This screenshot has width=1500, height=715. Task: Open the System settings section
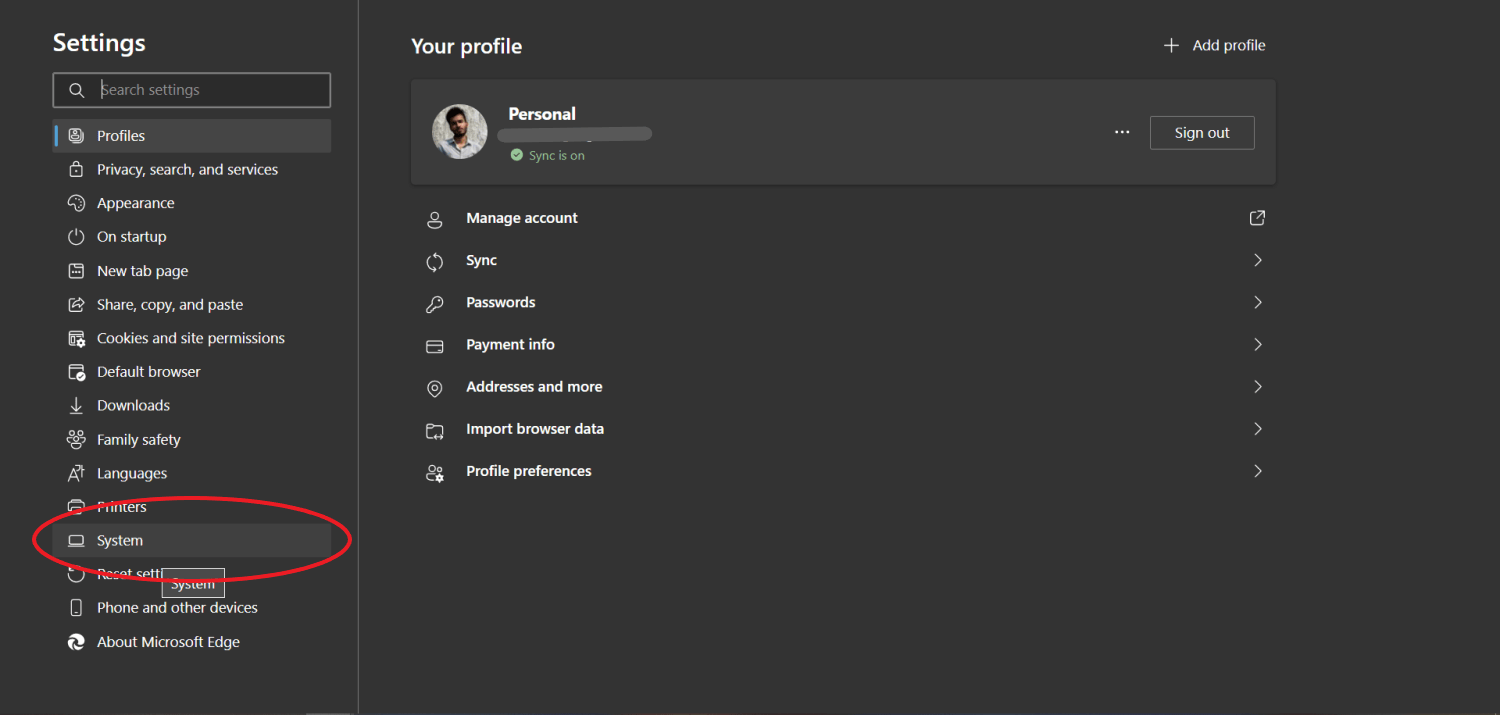click(120, 541)
